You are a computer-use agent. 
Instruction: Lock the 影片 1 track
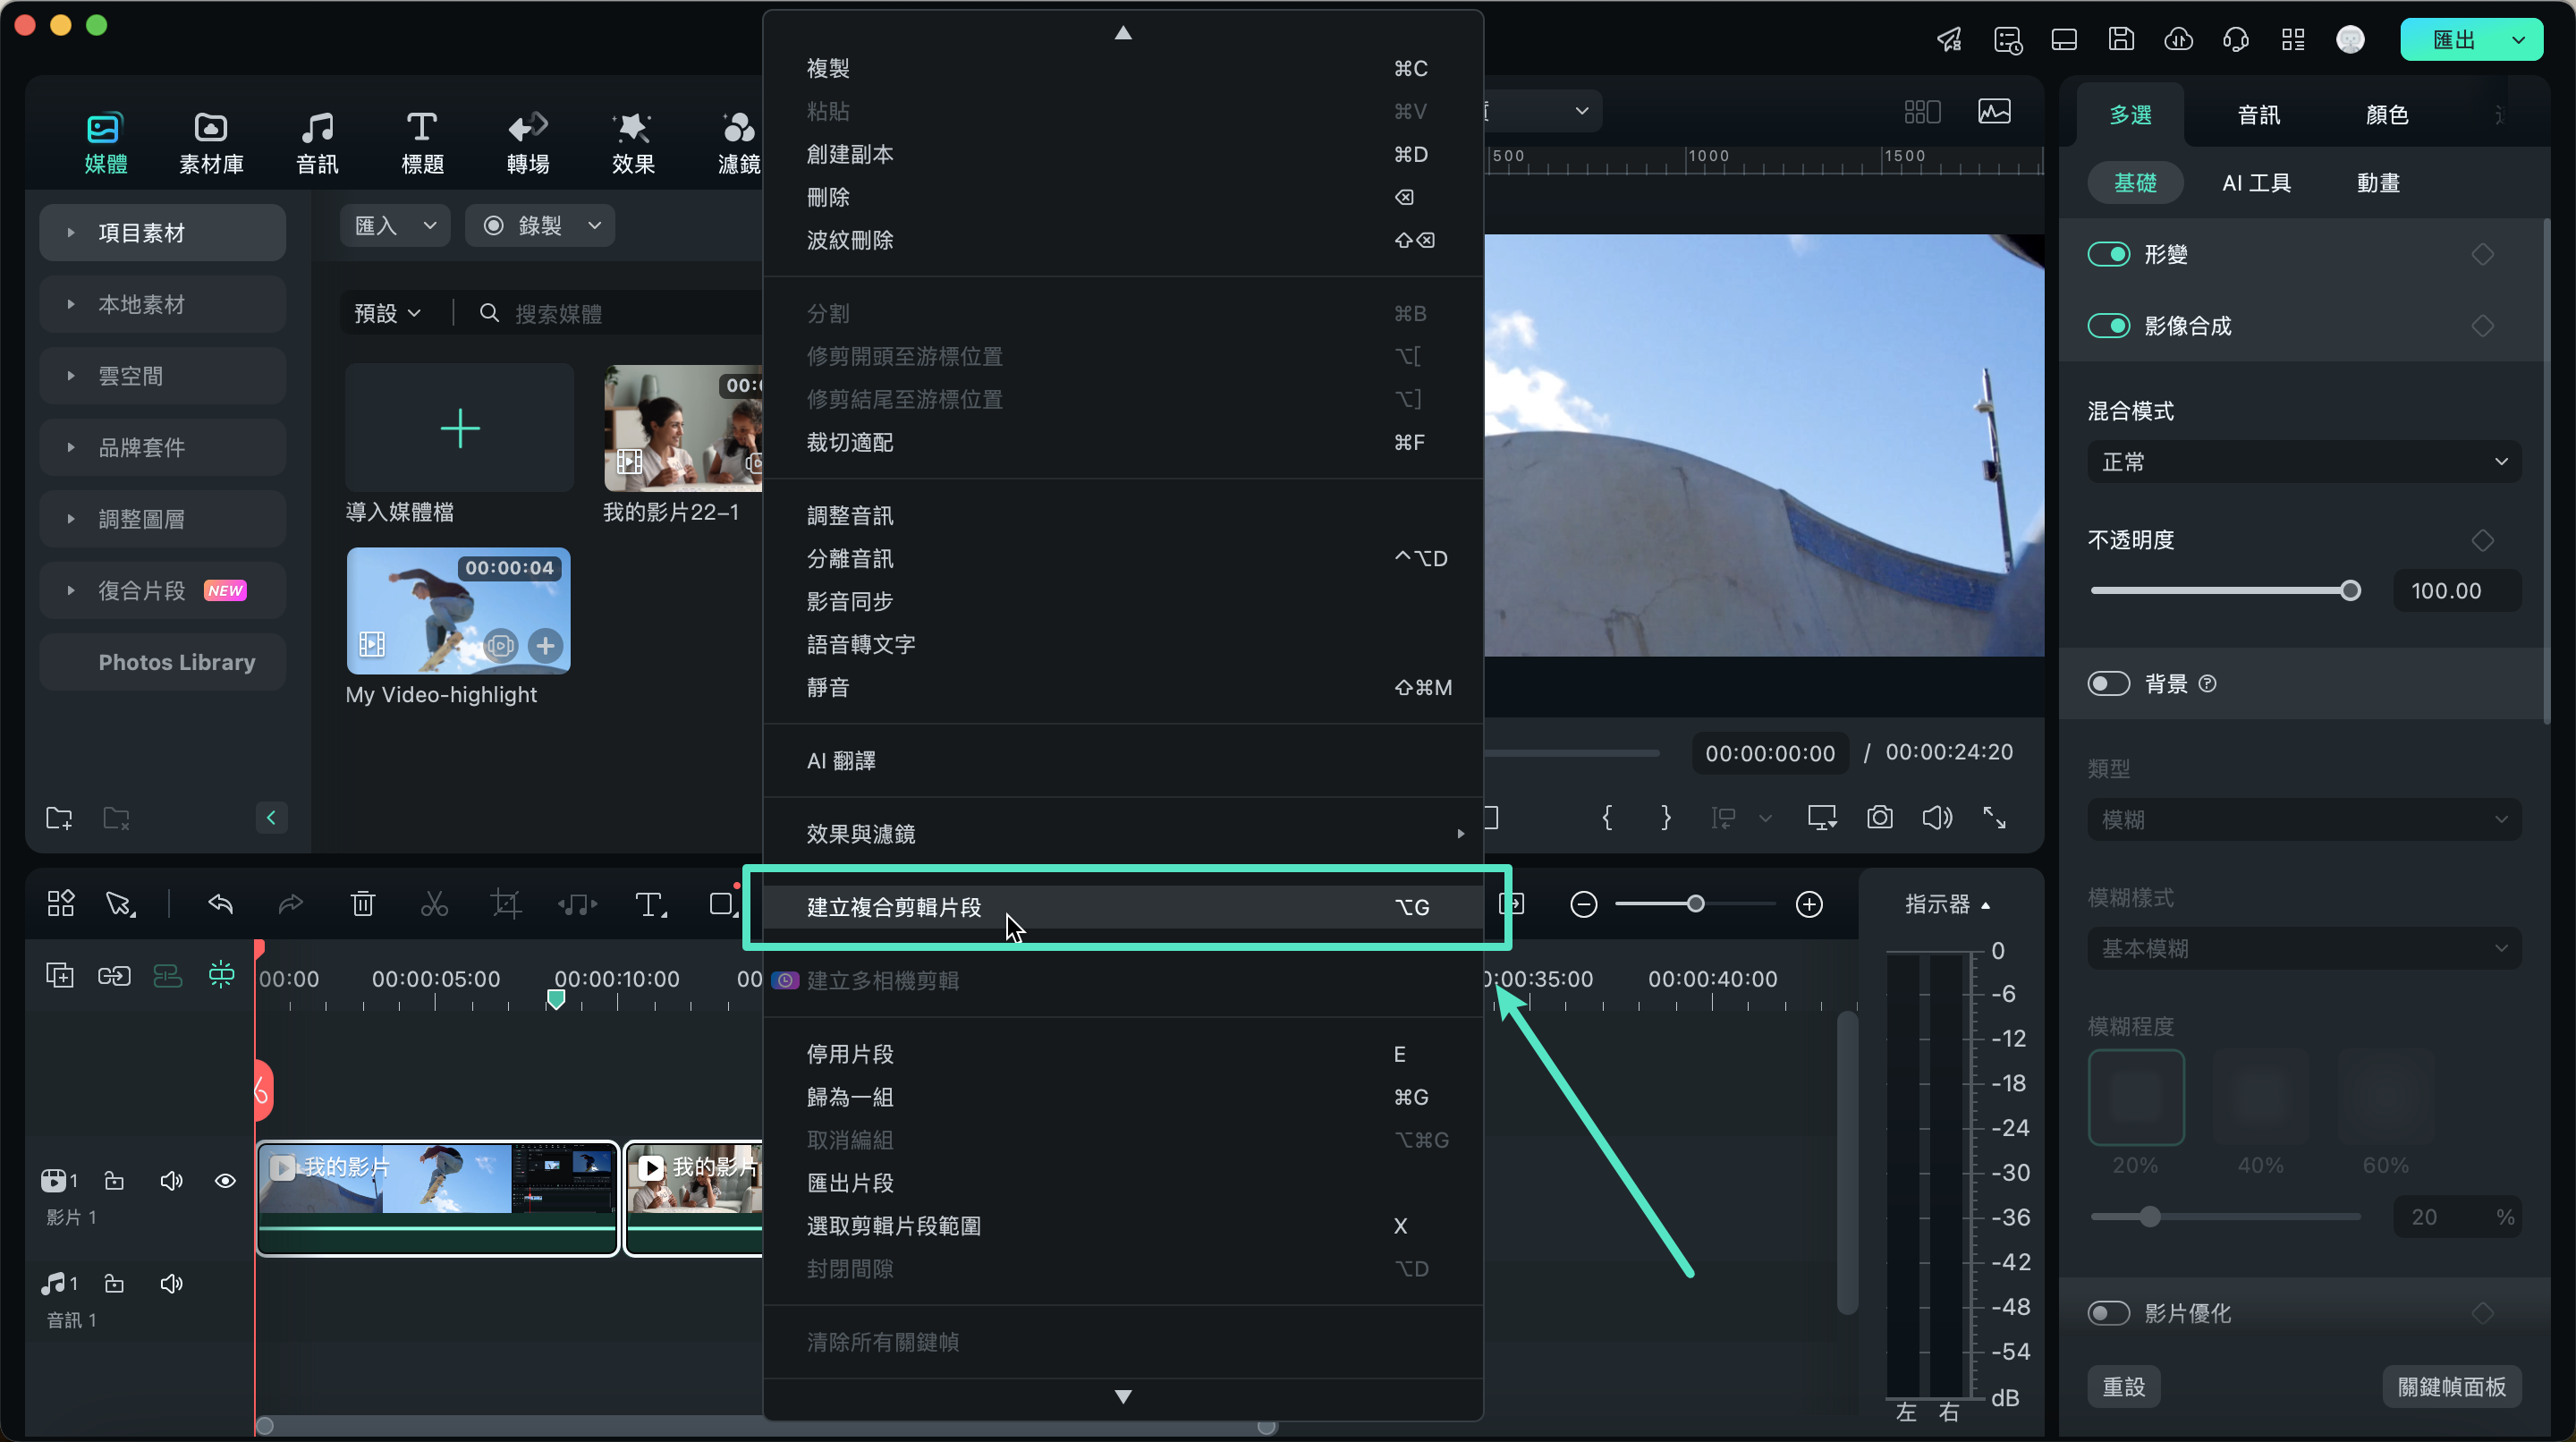(114, 1180)
